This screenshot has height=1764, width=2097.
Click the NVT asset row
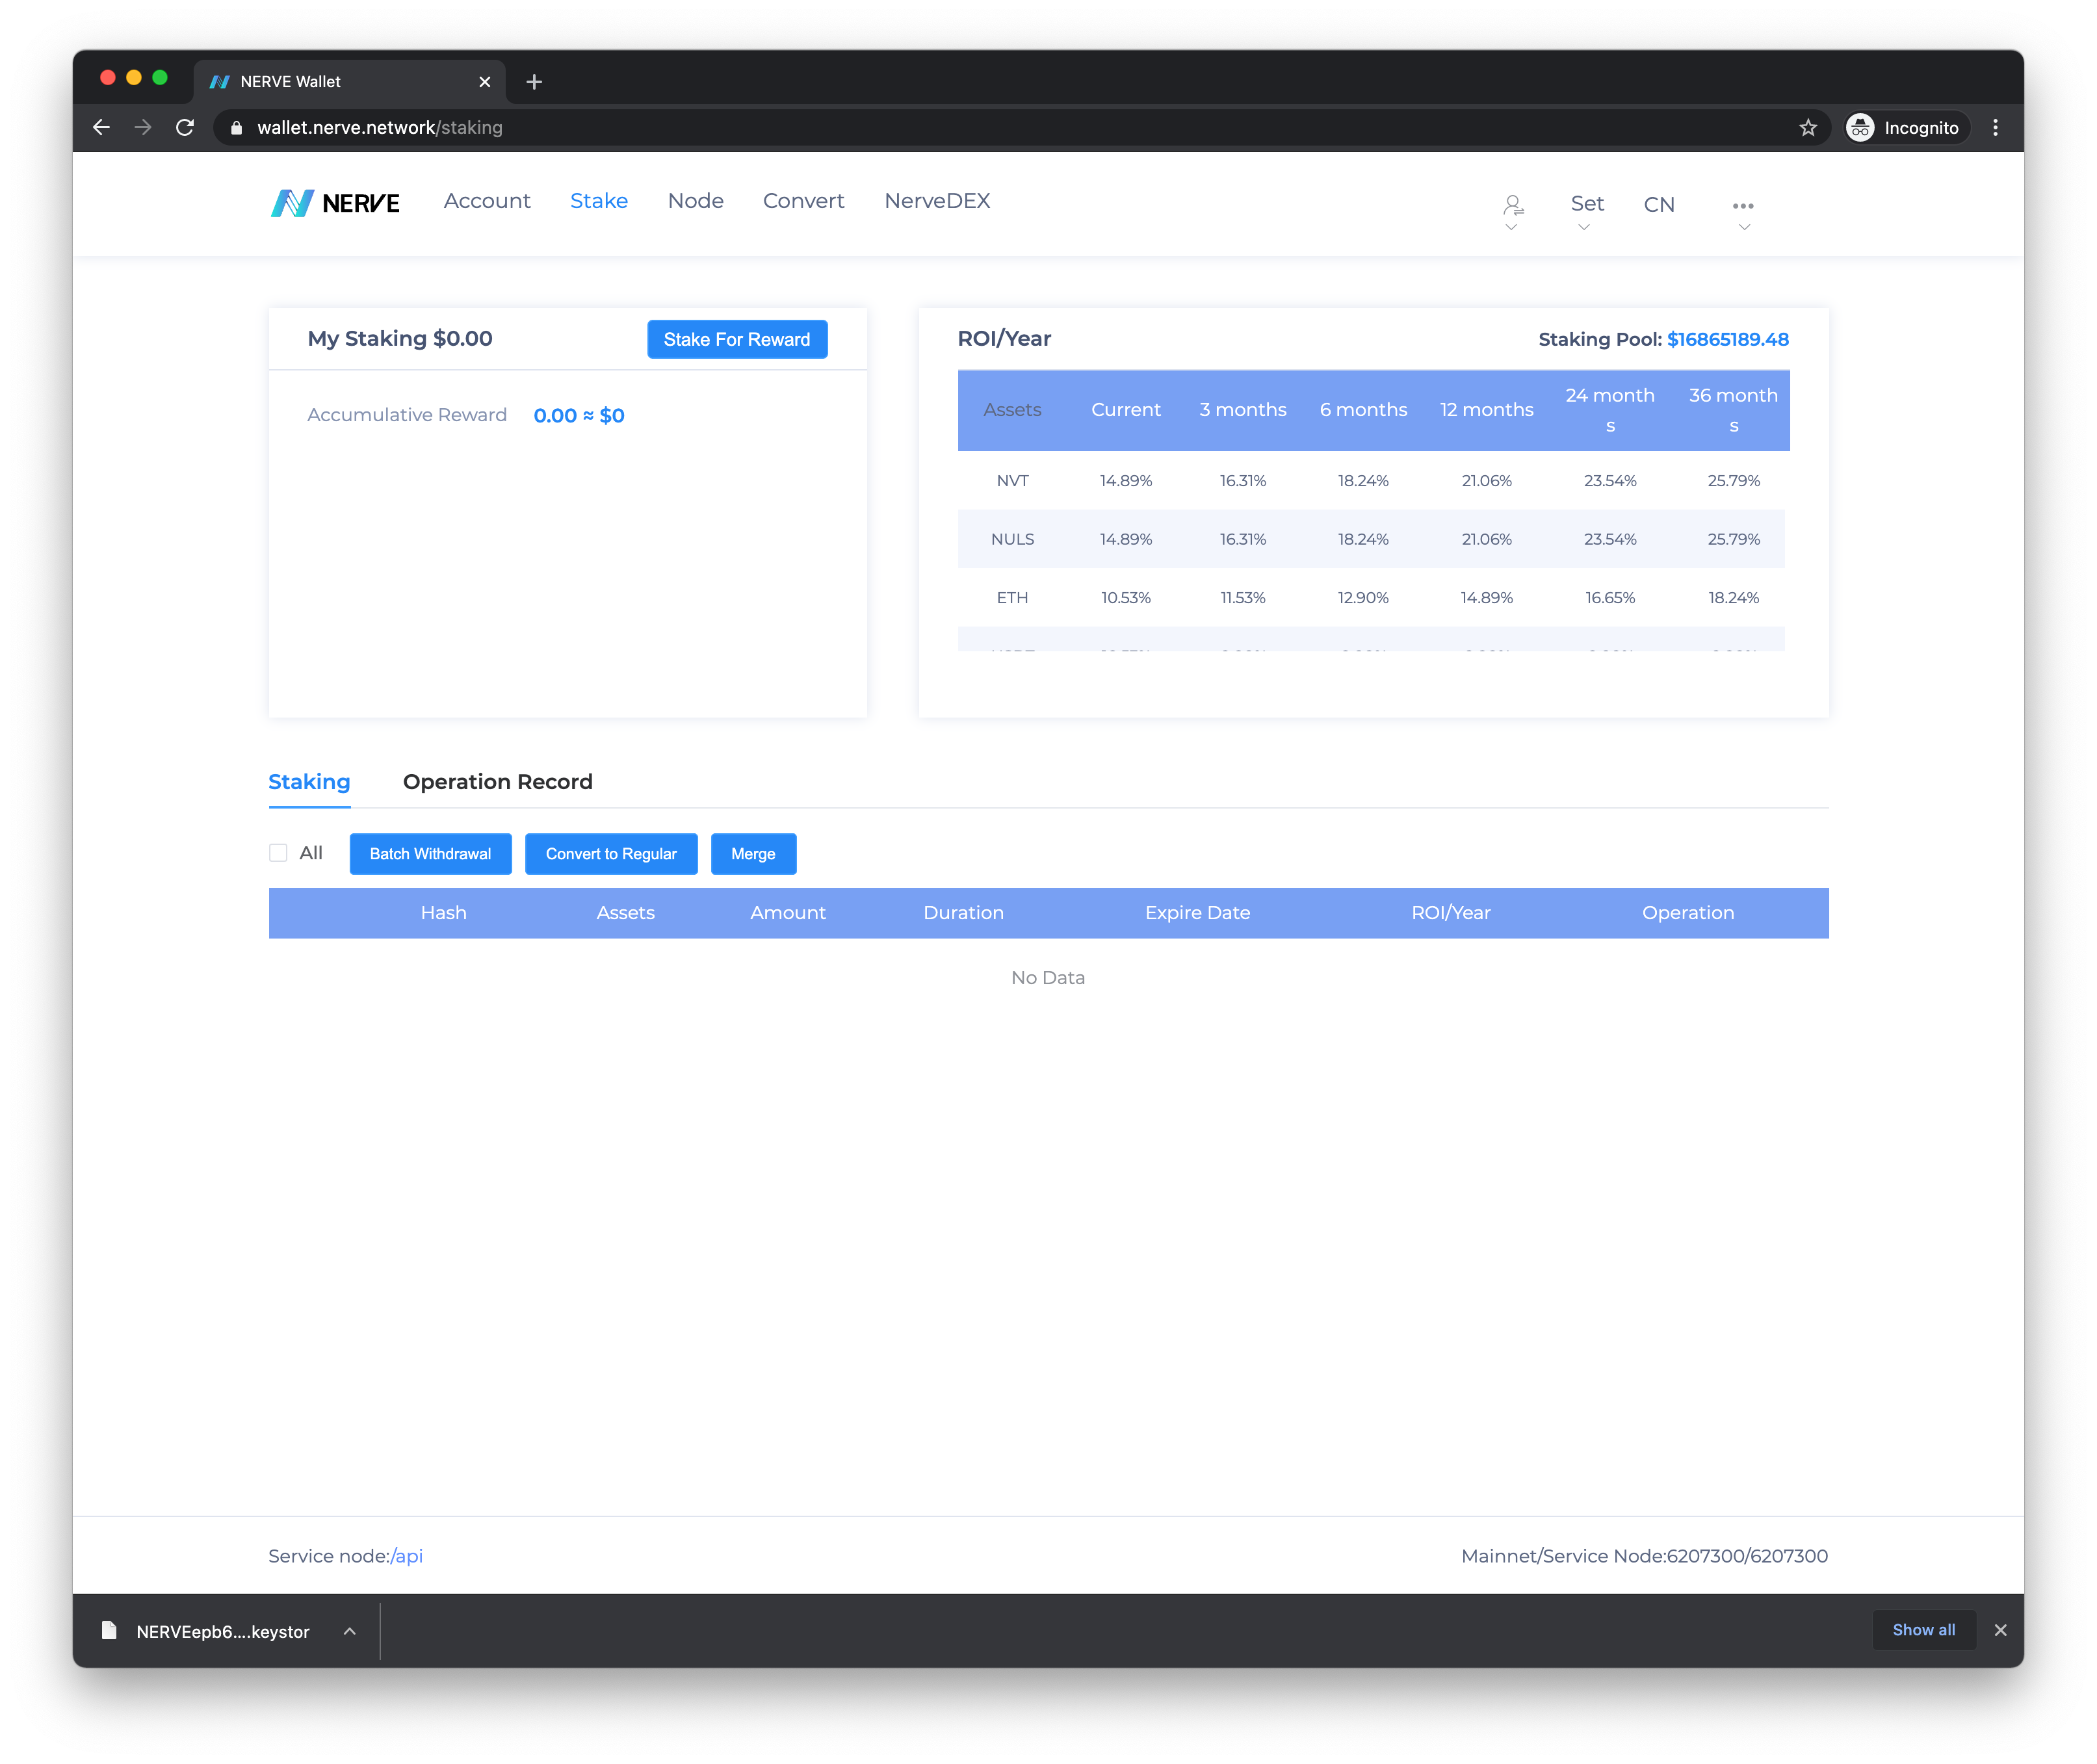tap(1371, 481)
